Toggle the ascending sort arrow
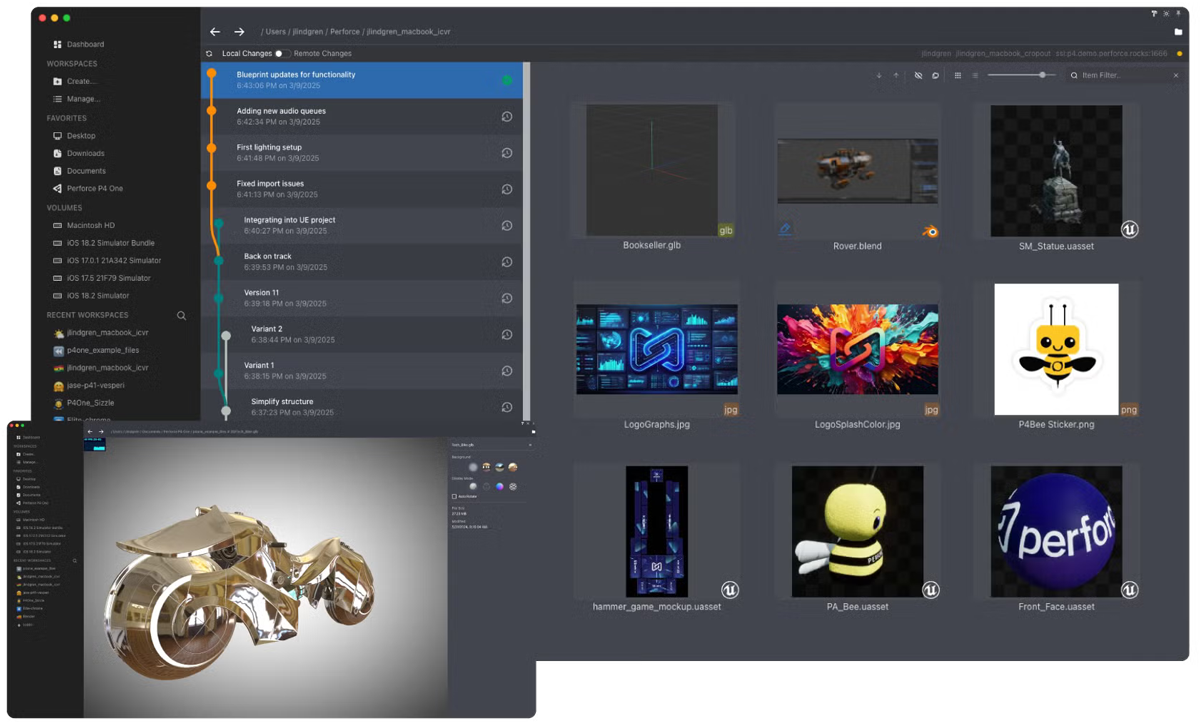The image size is (1200, 722). (896, 75)
